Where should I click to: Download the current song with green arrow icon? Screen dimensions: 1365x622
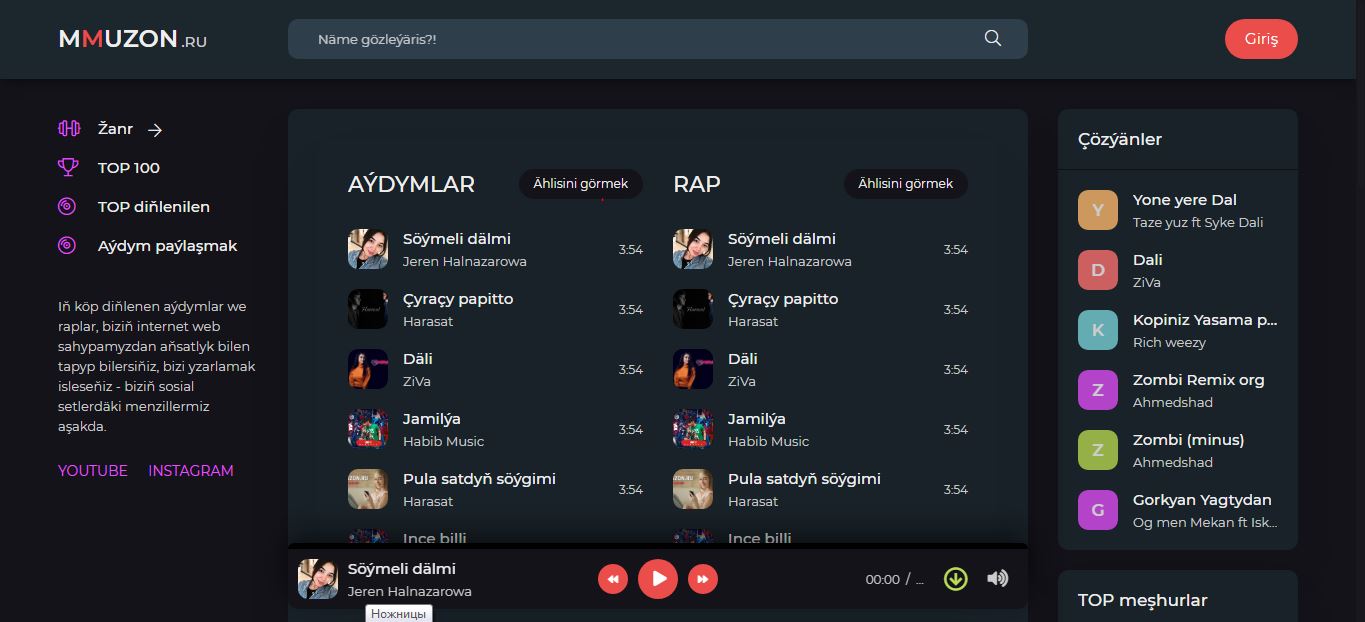[x=956, y=579]
